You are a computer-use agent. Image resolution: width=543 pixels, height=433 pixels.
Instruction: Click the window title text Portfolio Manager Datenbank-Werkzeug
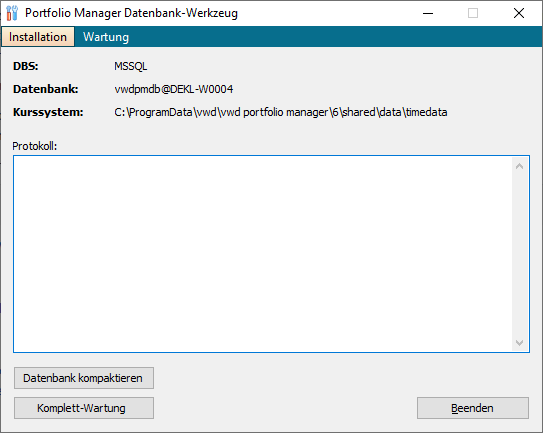131,13
